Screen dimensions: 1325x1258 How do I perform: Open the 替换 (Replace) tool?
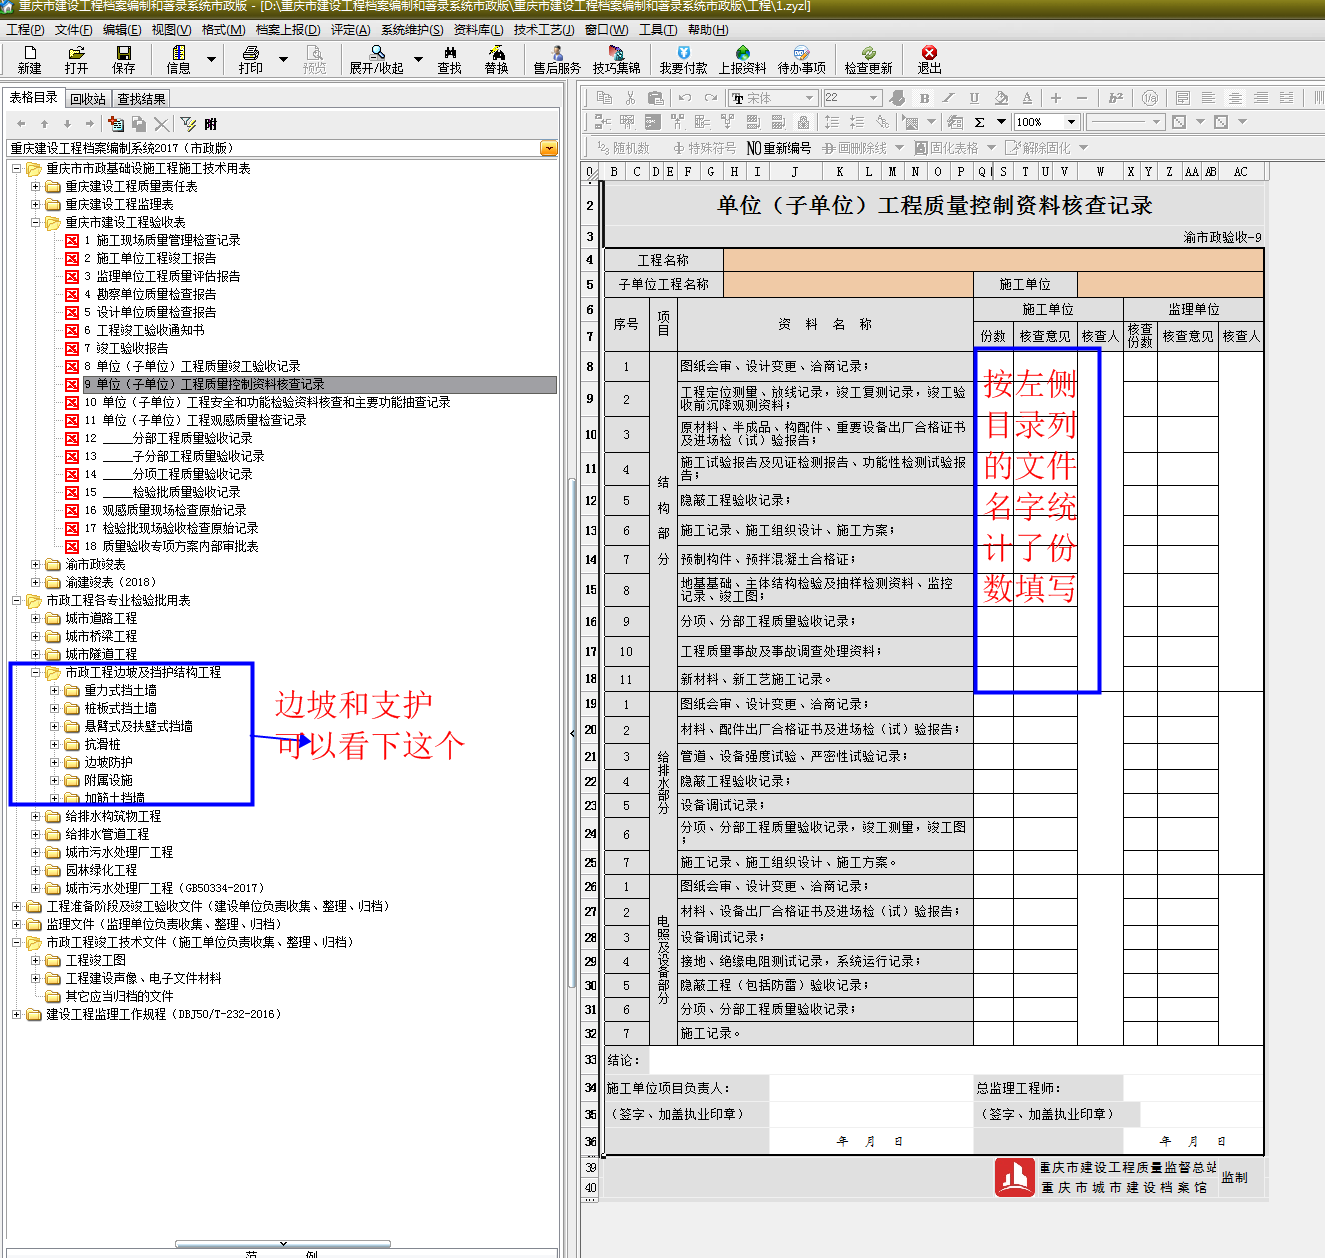coord(496,60)
